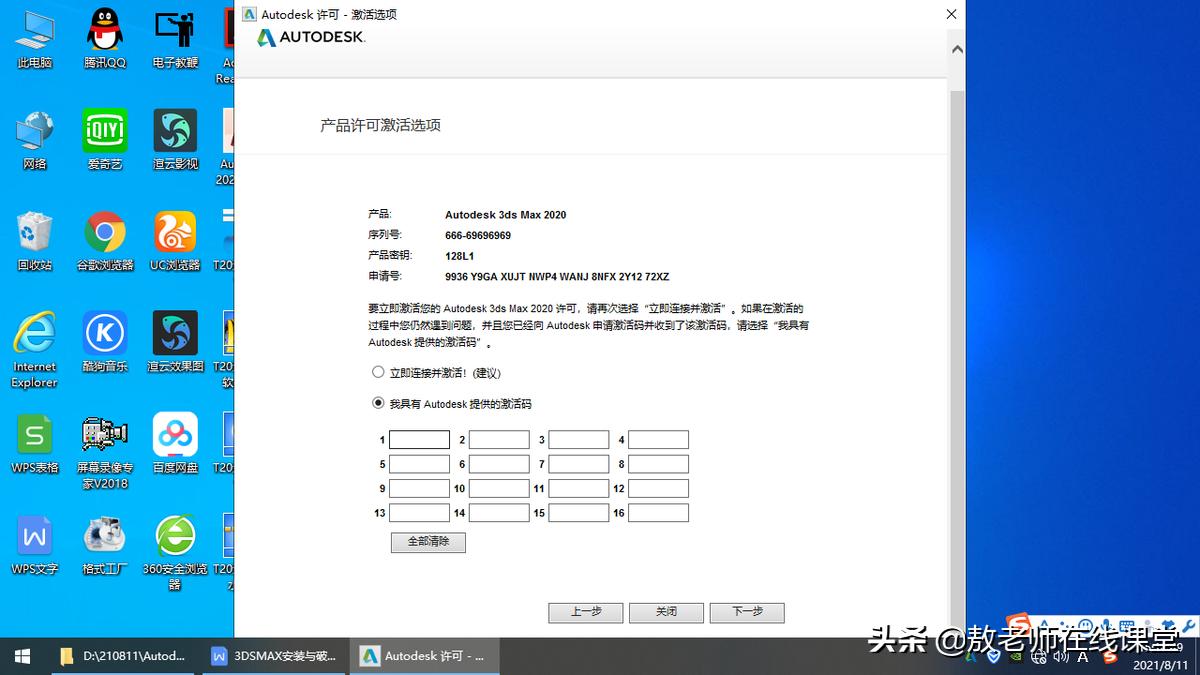Launch 谷歌浏览器 from the desktop
The height and width of the screenshot is (675, 1200).
[x=104, y=232]
